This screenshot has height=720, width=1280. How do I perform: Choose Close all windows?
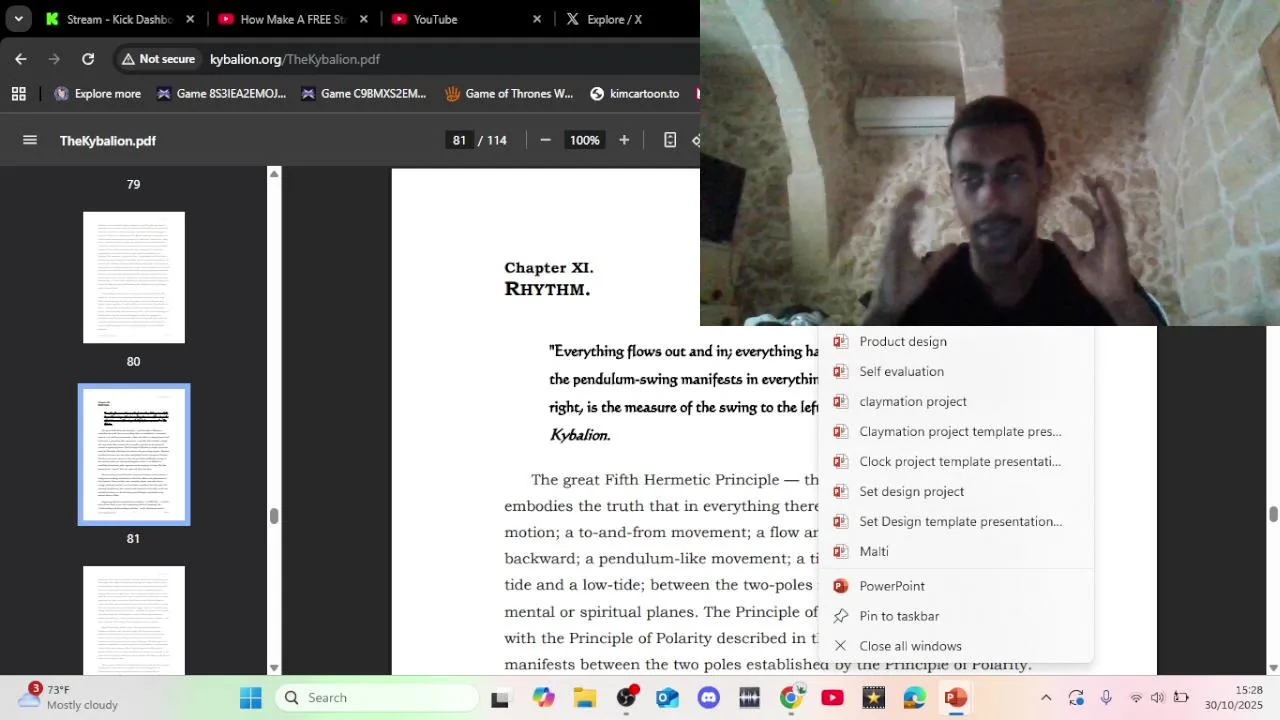(955, 646)
